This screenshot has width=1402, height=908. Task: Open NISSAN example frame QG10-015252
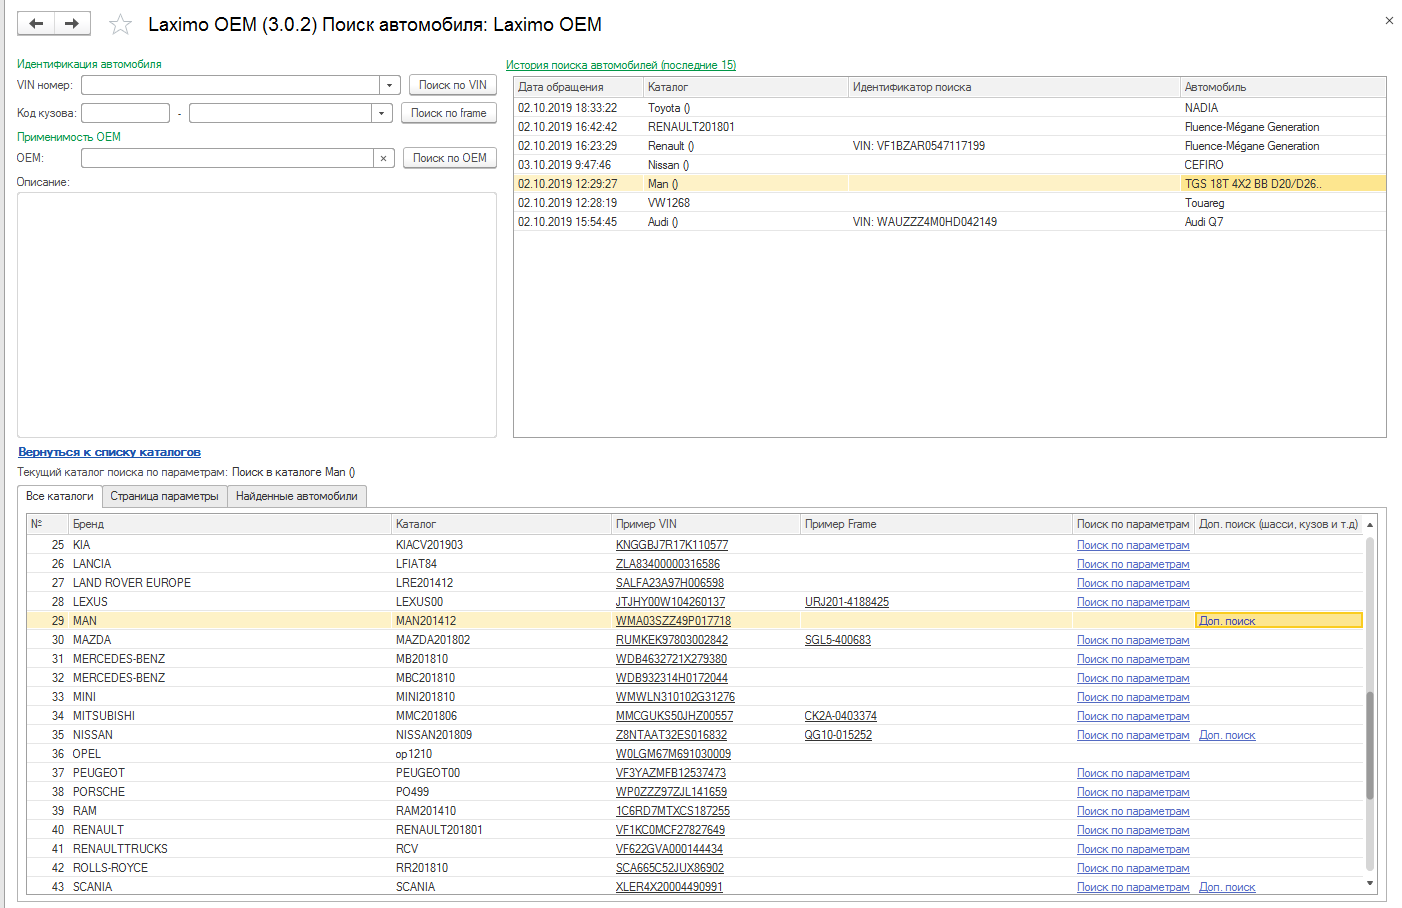pyautogui.click(x=838, y=735)
